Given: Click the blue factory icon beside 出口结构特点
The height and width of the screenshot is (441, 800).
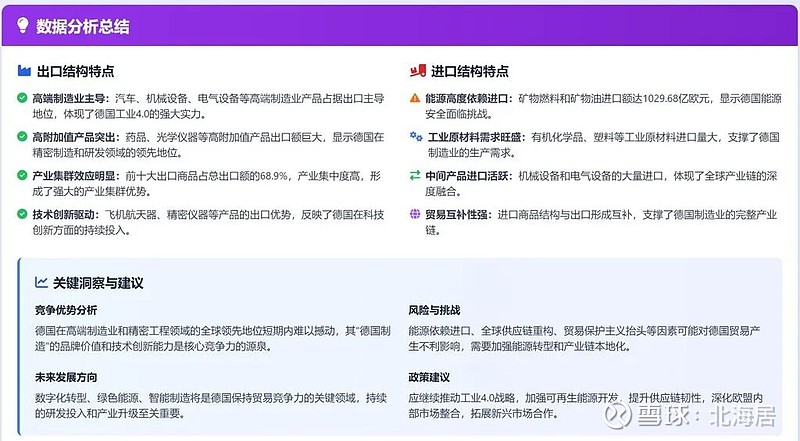Looking at the screenshot, I should click(x=24, y=70).
